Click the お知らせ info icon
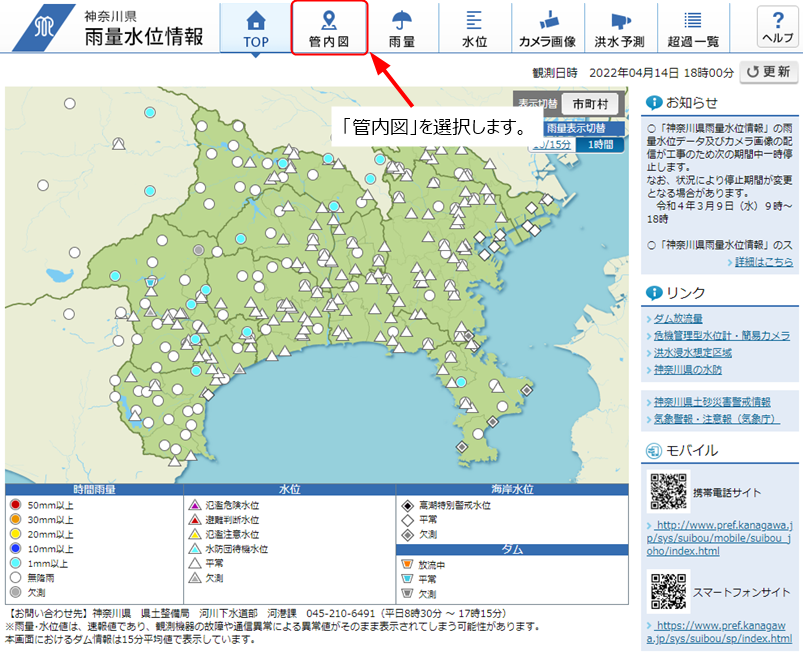 tap(654, 103)
